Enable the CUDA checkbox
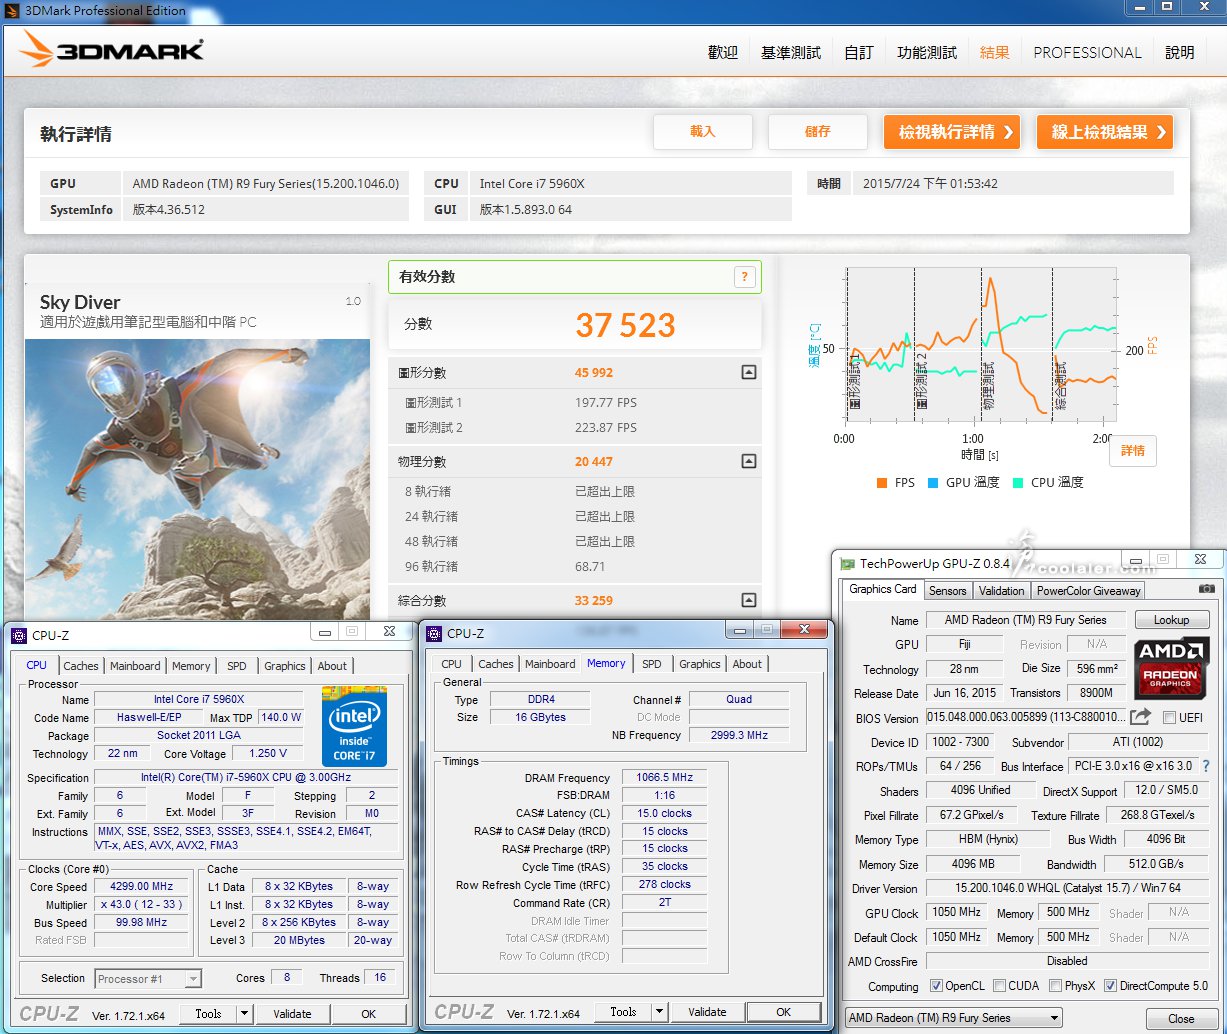Image resolution: width=1227 pixels, height=1034 pixels. coord(999,986)
